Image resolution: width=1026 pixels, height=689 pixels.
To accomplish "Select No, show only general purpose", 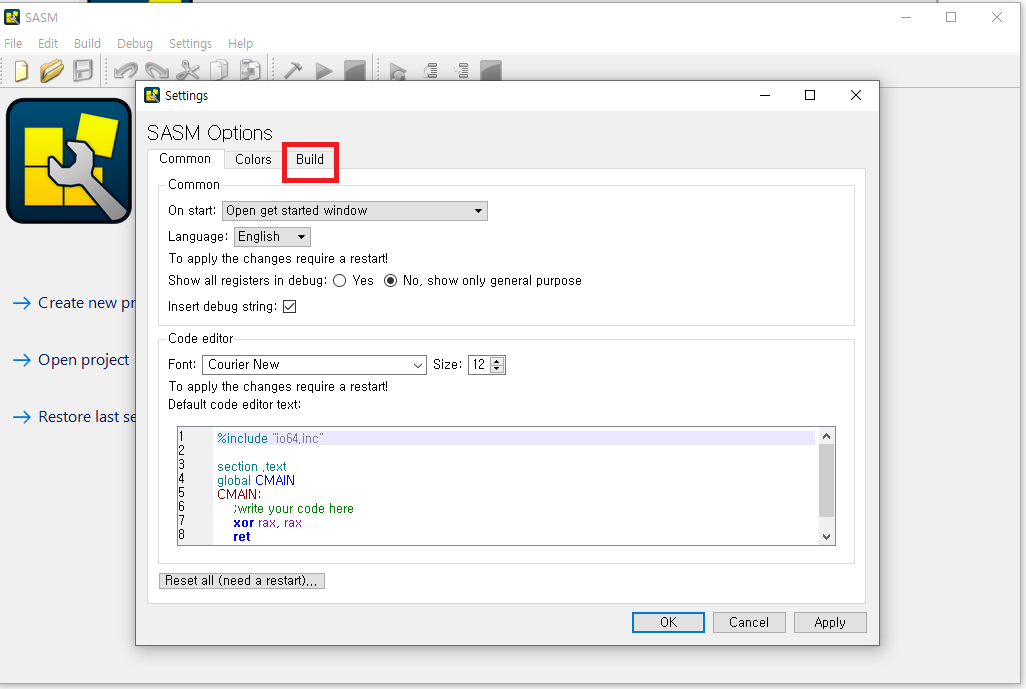I will (x=390, y=281).
